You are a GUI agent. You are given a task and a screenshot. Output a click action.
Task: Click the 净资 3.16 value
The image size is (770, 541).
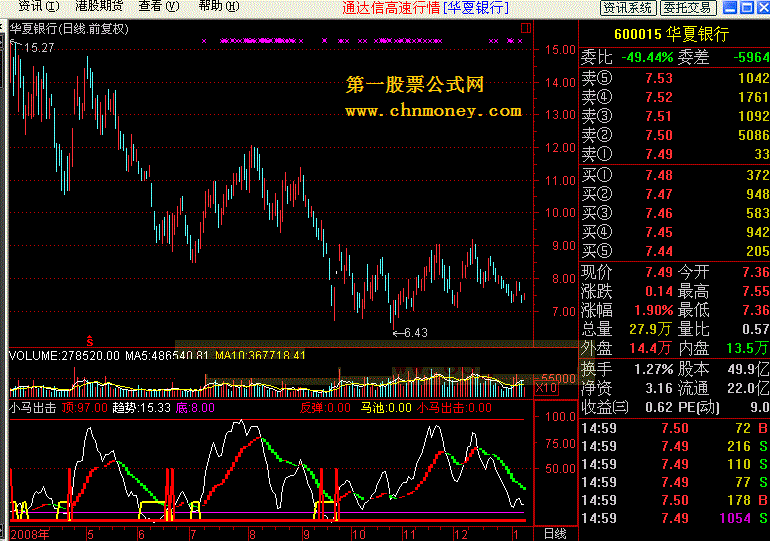click(x=659, y=388)
